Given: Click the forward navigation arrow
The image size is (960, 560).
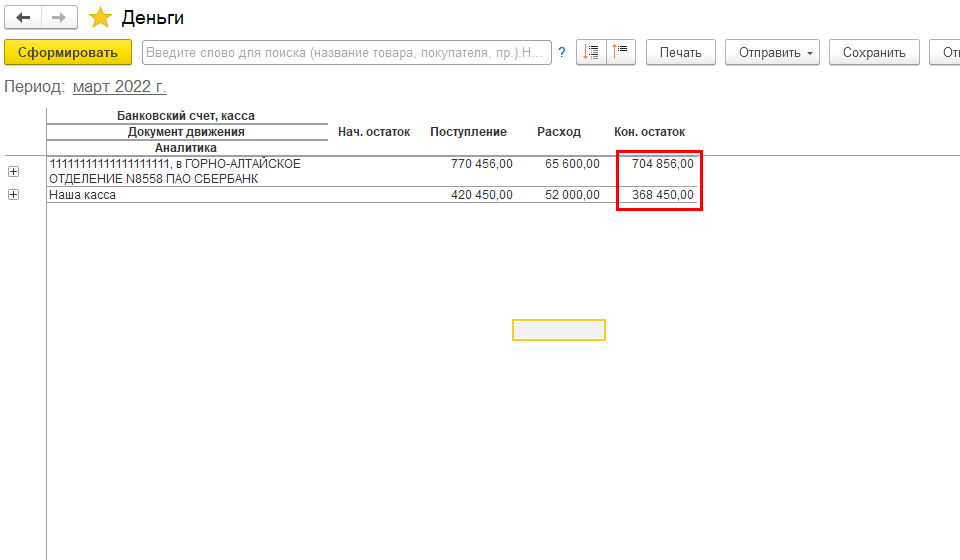Looking at the screenshot, I should click(58, 18).
